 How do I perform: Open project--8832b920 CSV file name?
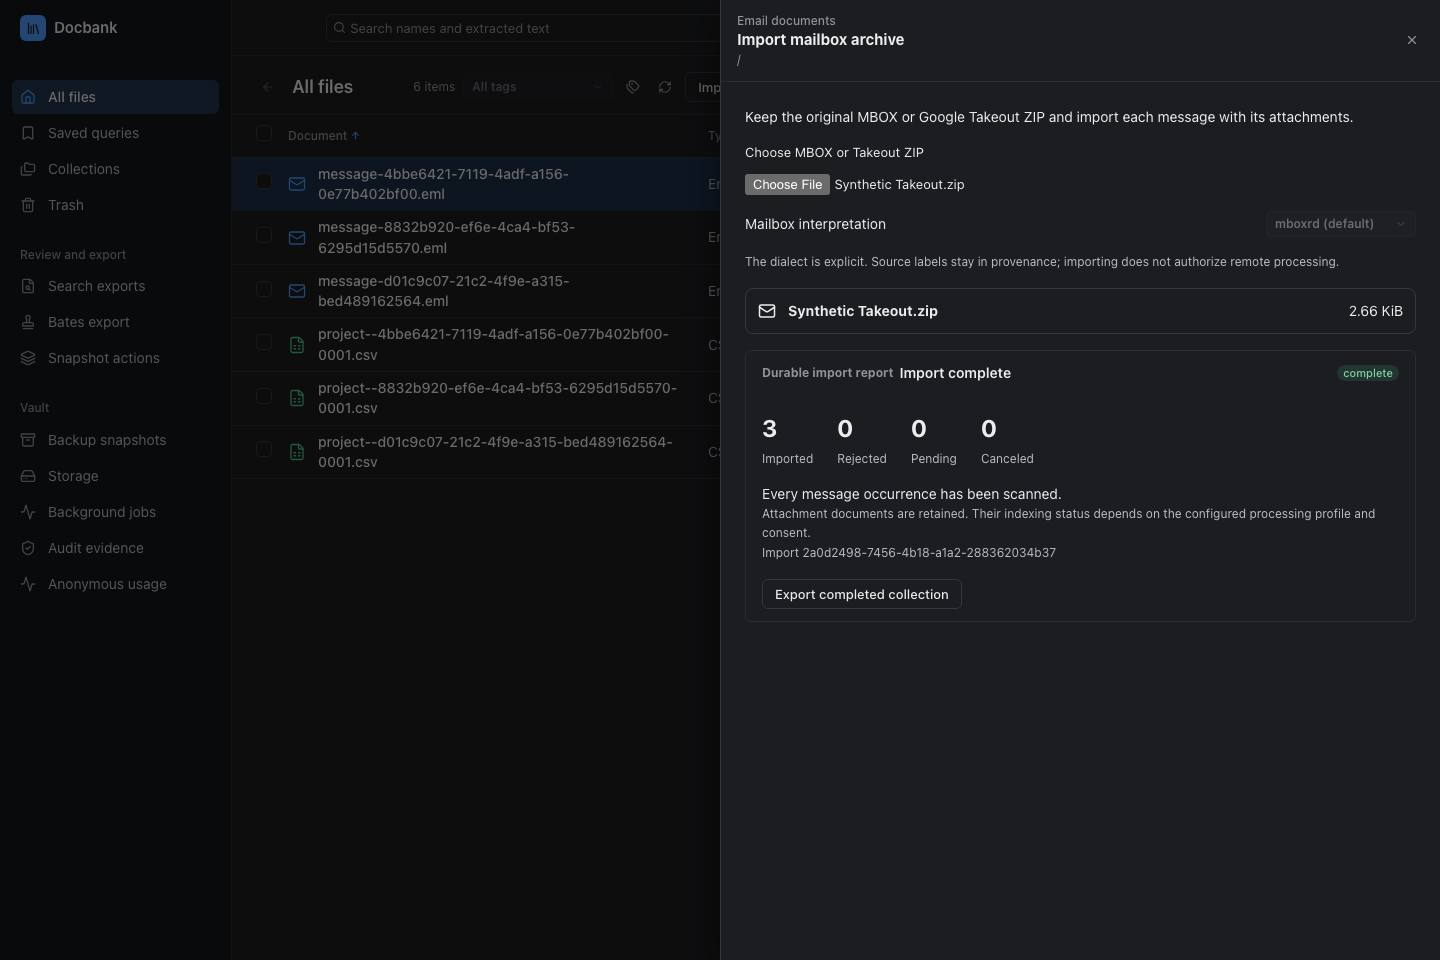tap(497, 398)
